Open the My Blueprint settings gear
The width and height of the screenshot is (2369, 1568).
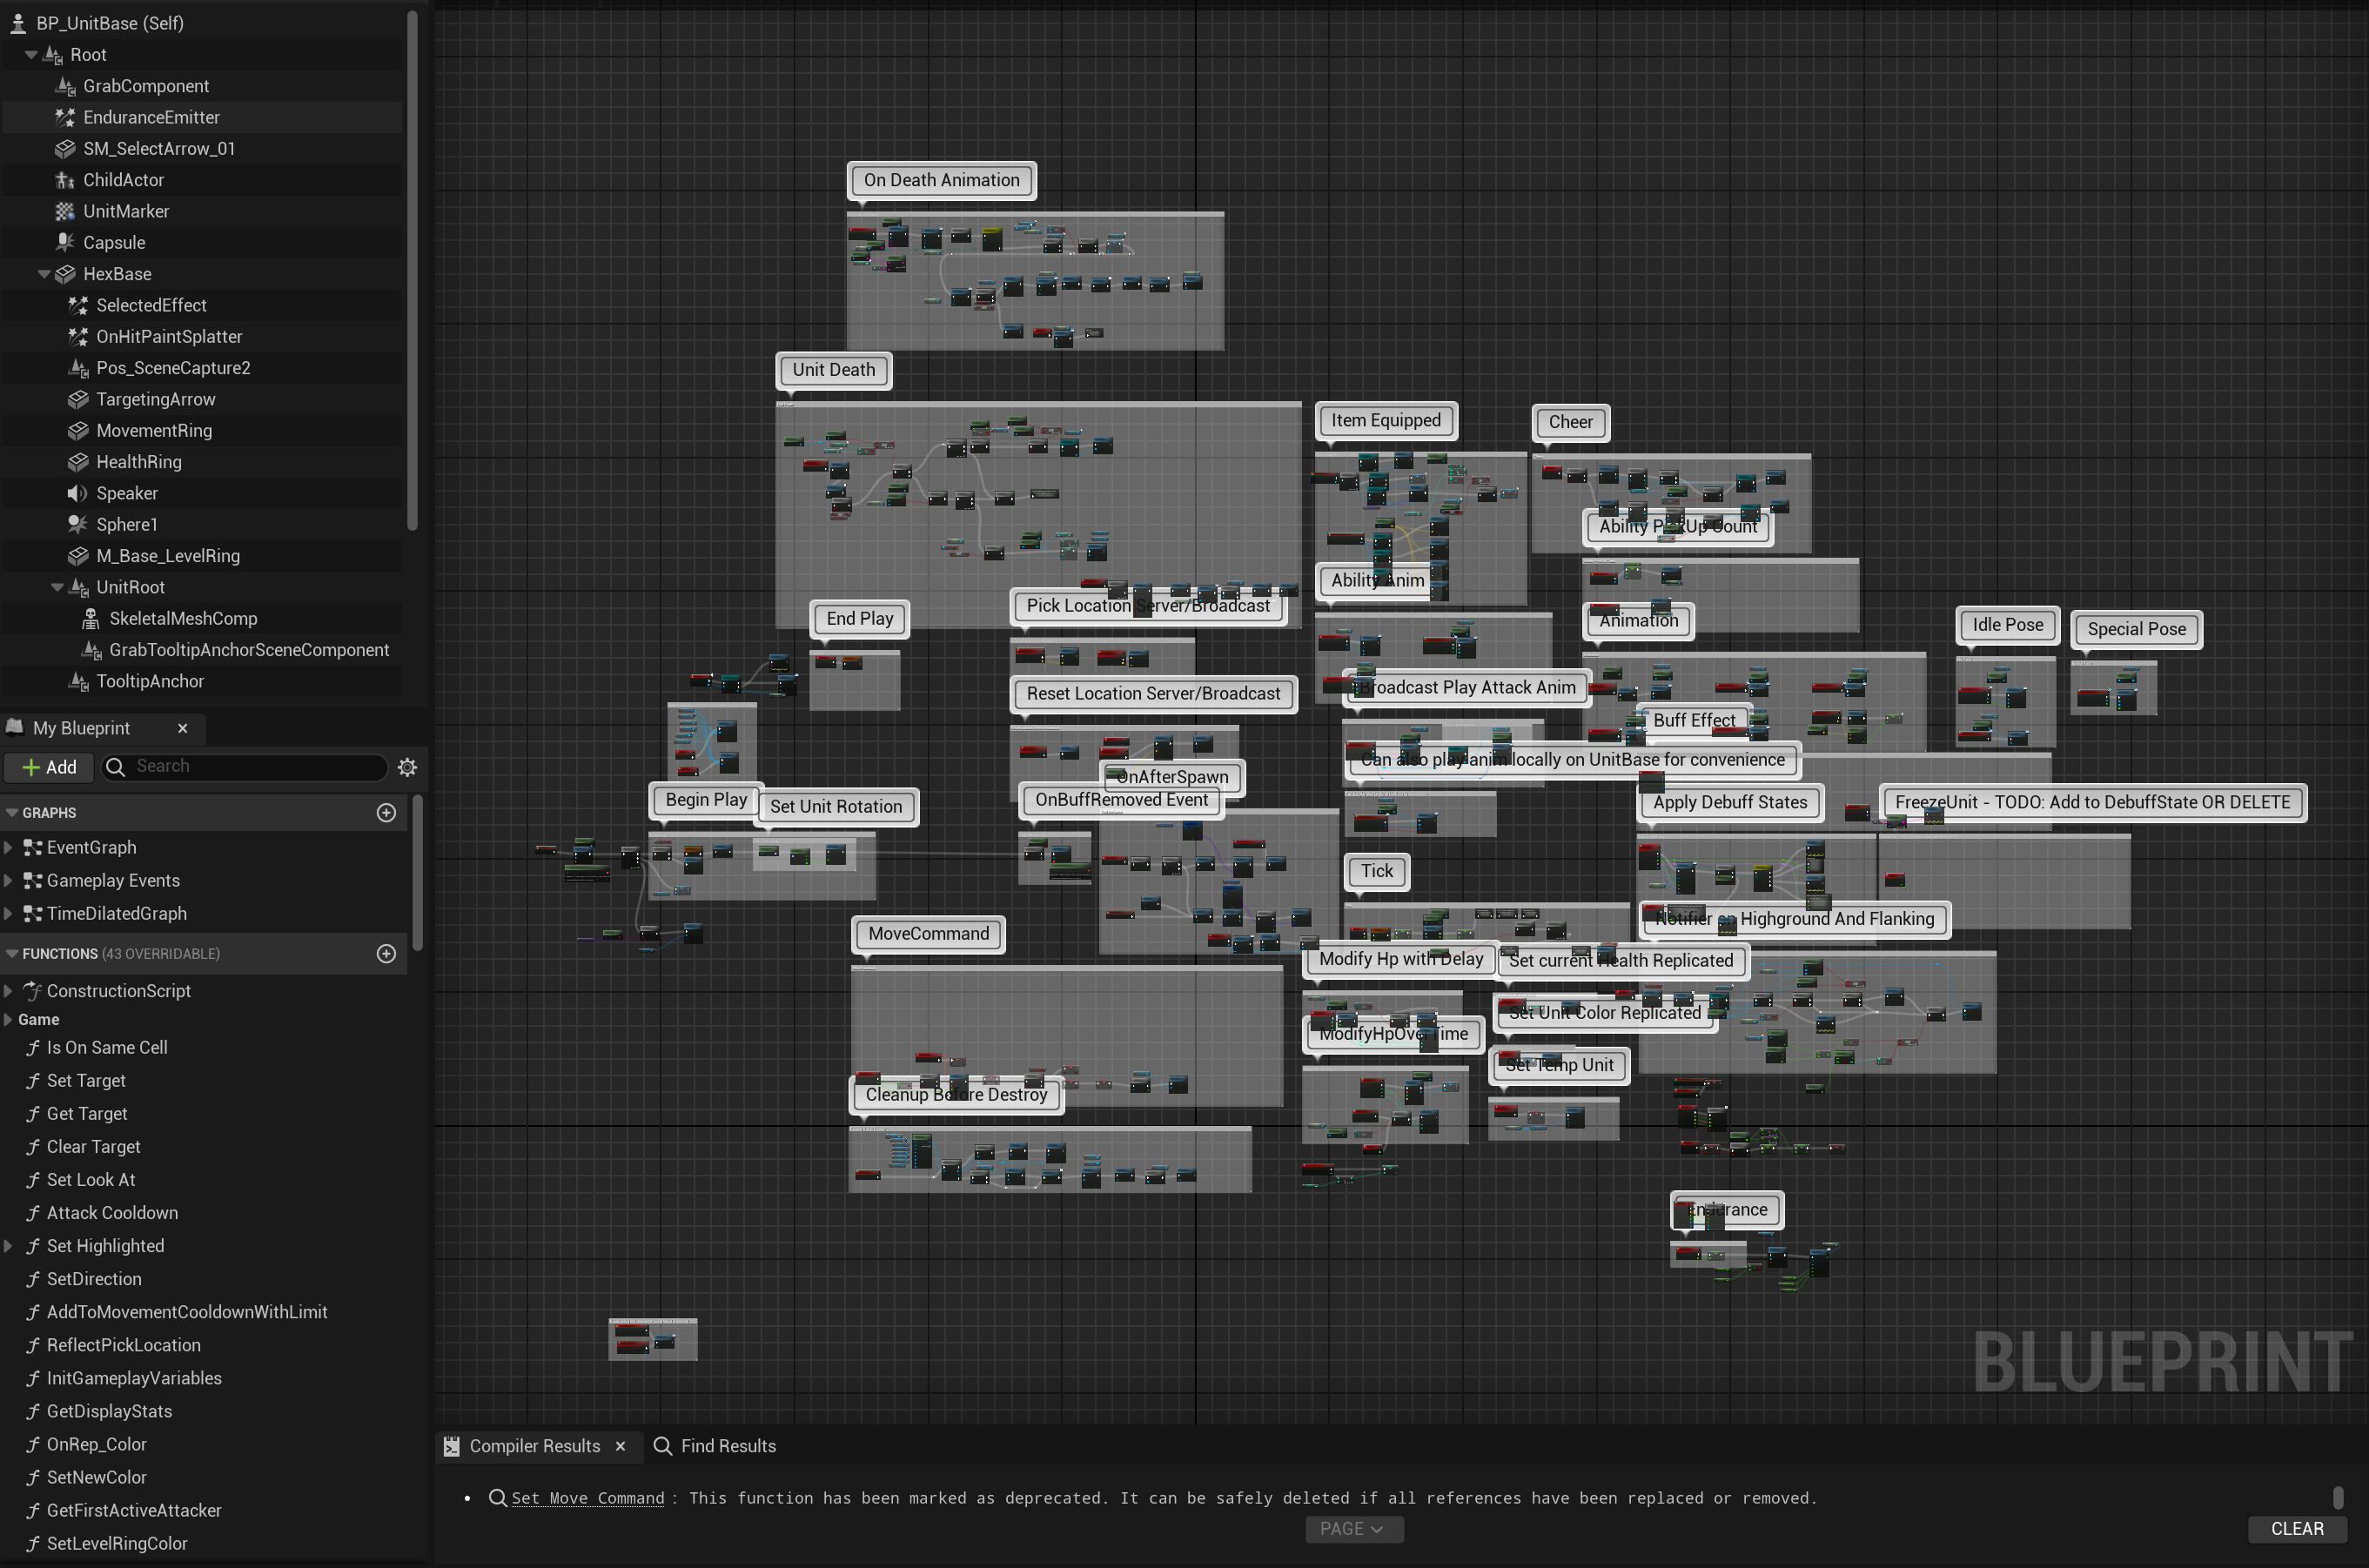coord(407,766)
